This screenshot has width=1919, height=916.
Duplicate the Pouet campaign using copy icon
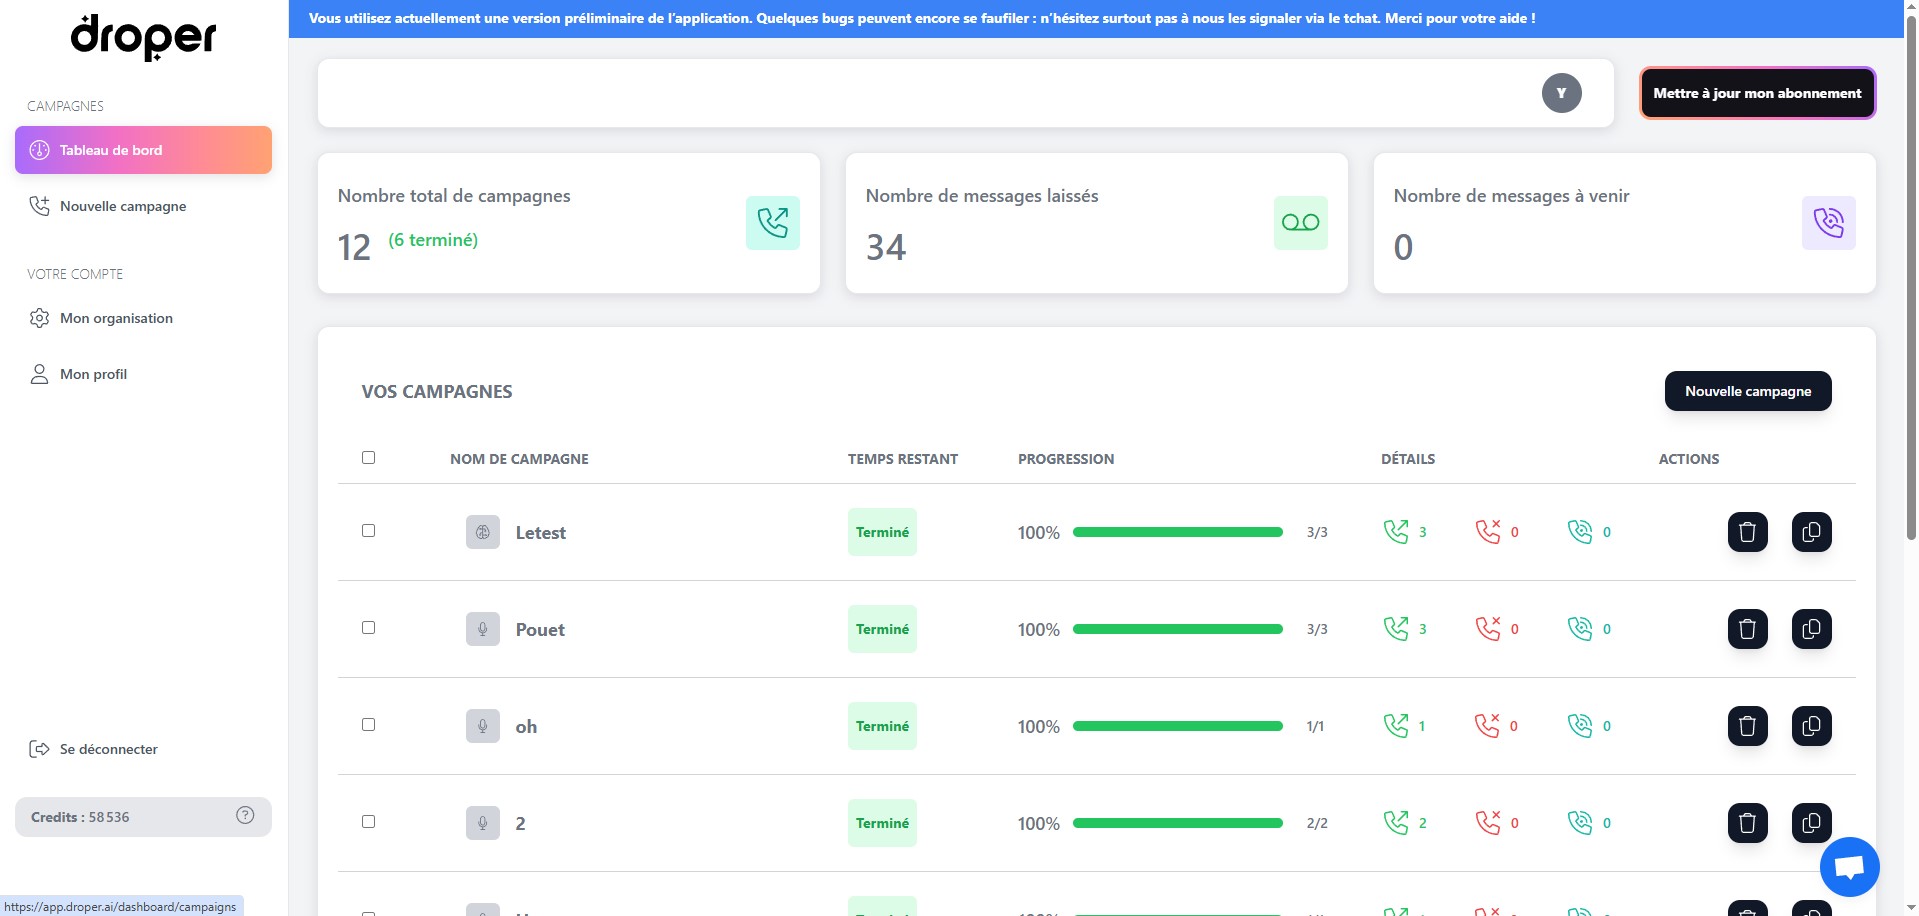[1811, 629]
